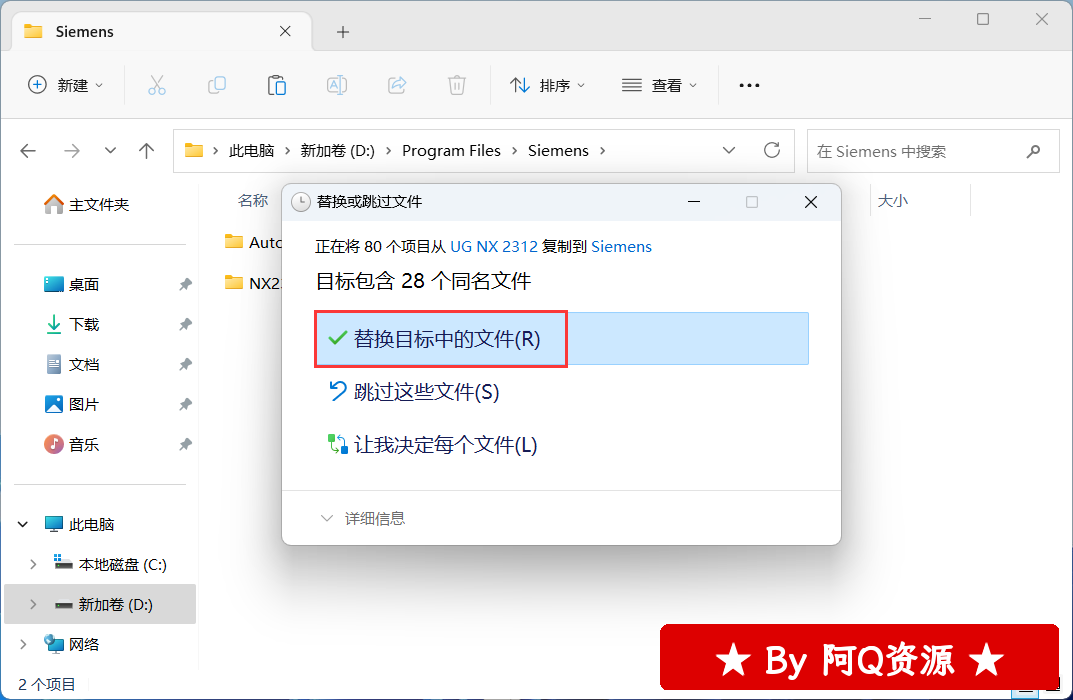Screen dimensions: 1073x700
Task: Go up one folder level
Action: [x=146, y=151]
